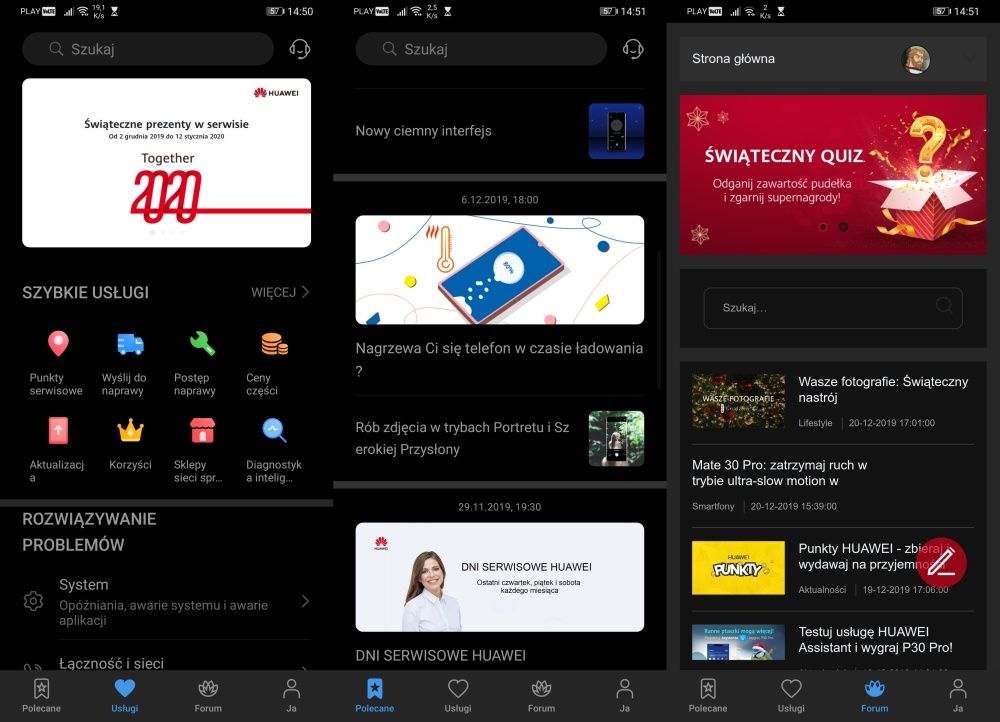Open Strona główna forum section dropdown
This screenshot has width=1000, height=722.
coord(970,59)
